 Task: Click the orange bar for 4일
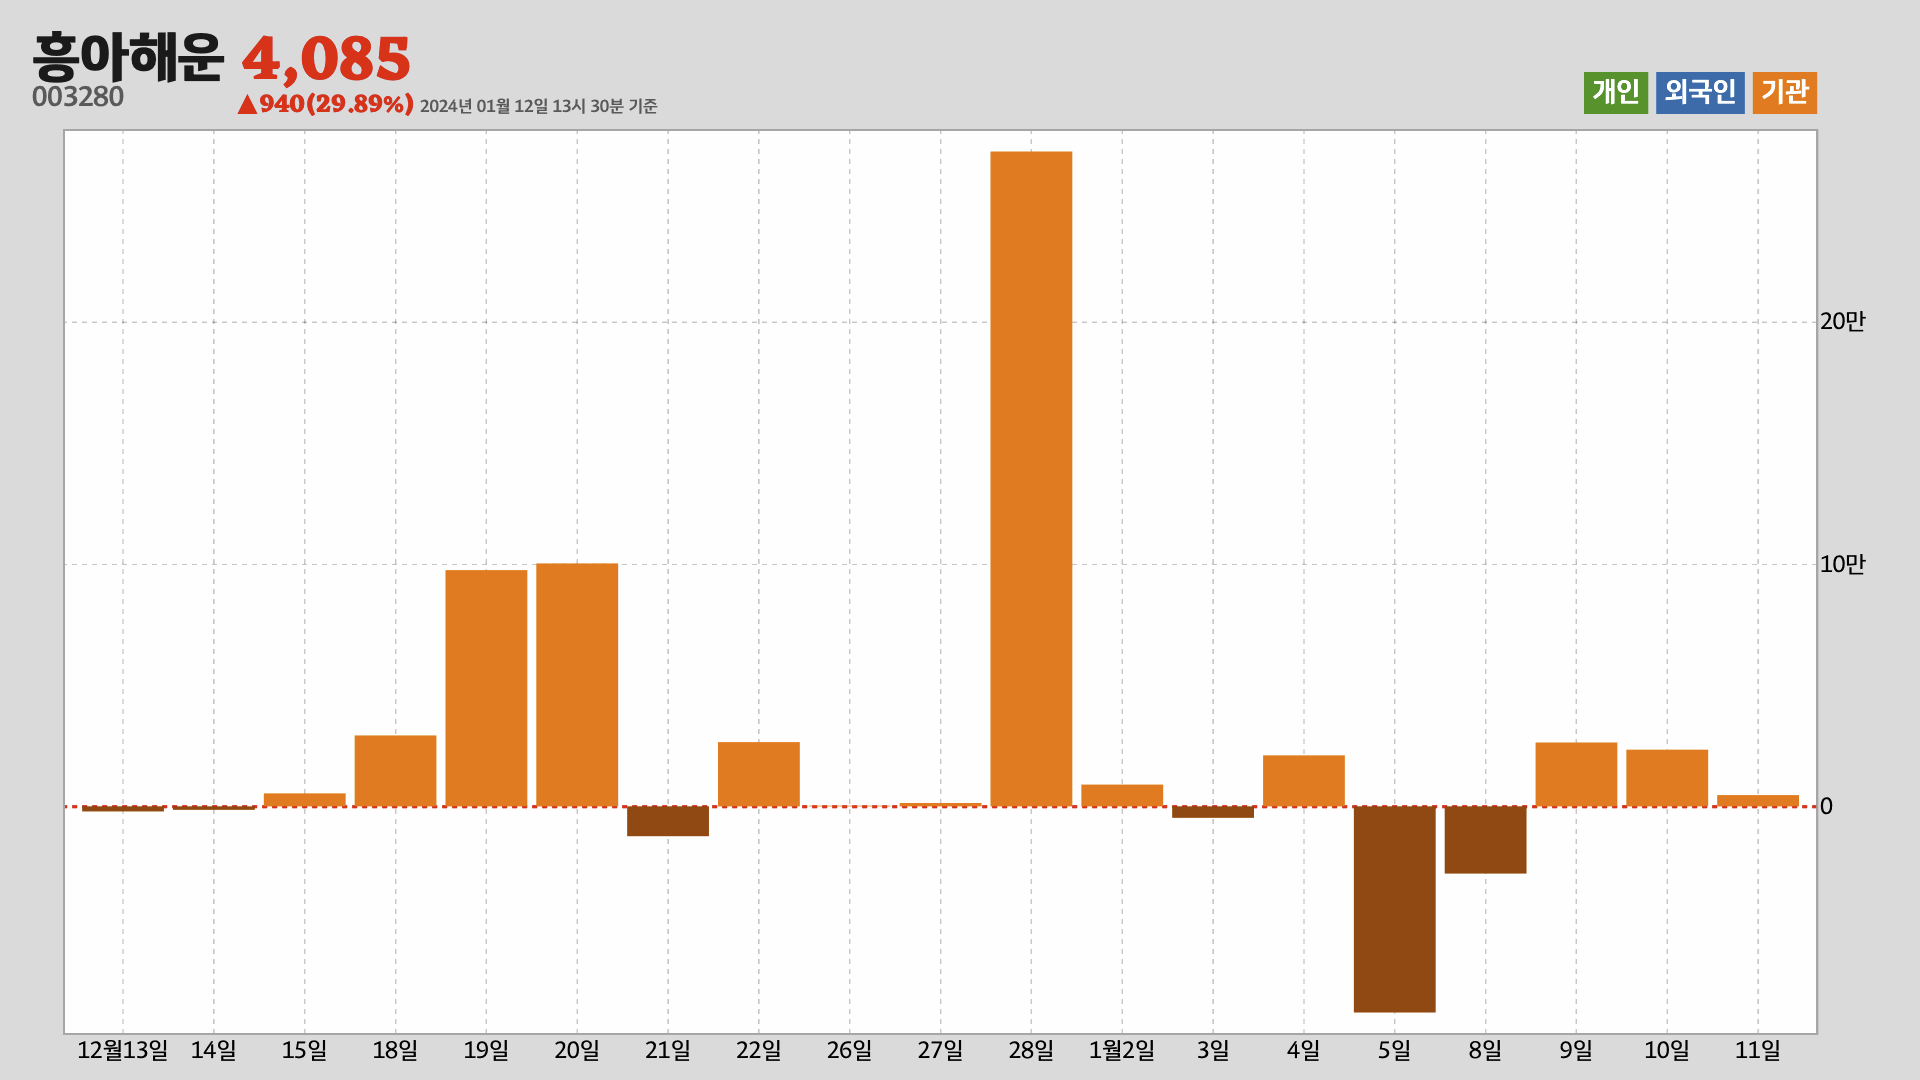pos(1304,781)
